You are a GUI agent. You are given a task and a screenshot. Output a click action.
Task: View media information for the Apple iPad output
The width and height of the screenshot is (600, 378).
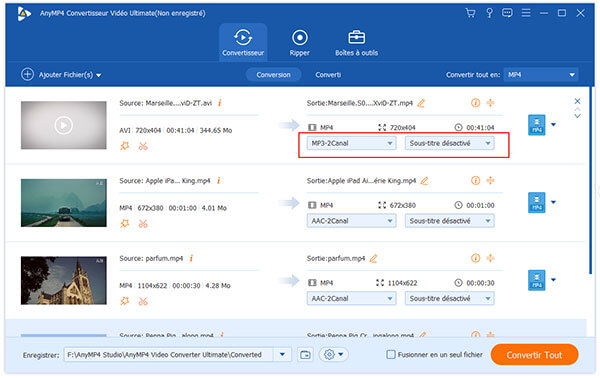(475, 180)
